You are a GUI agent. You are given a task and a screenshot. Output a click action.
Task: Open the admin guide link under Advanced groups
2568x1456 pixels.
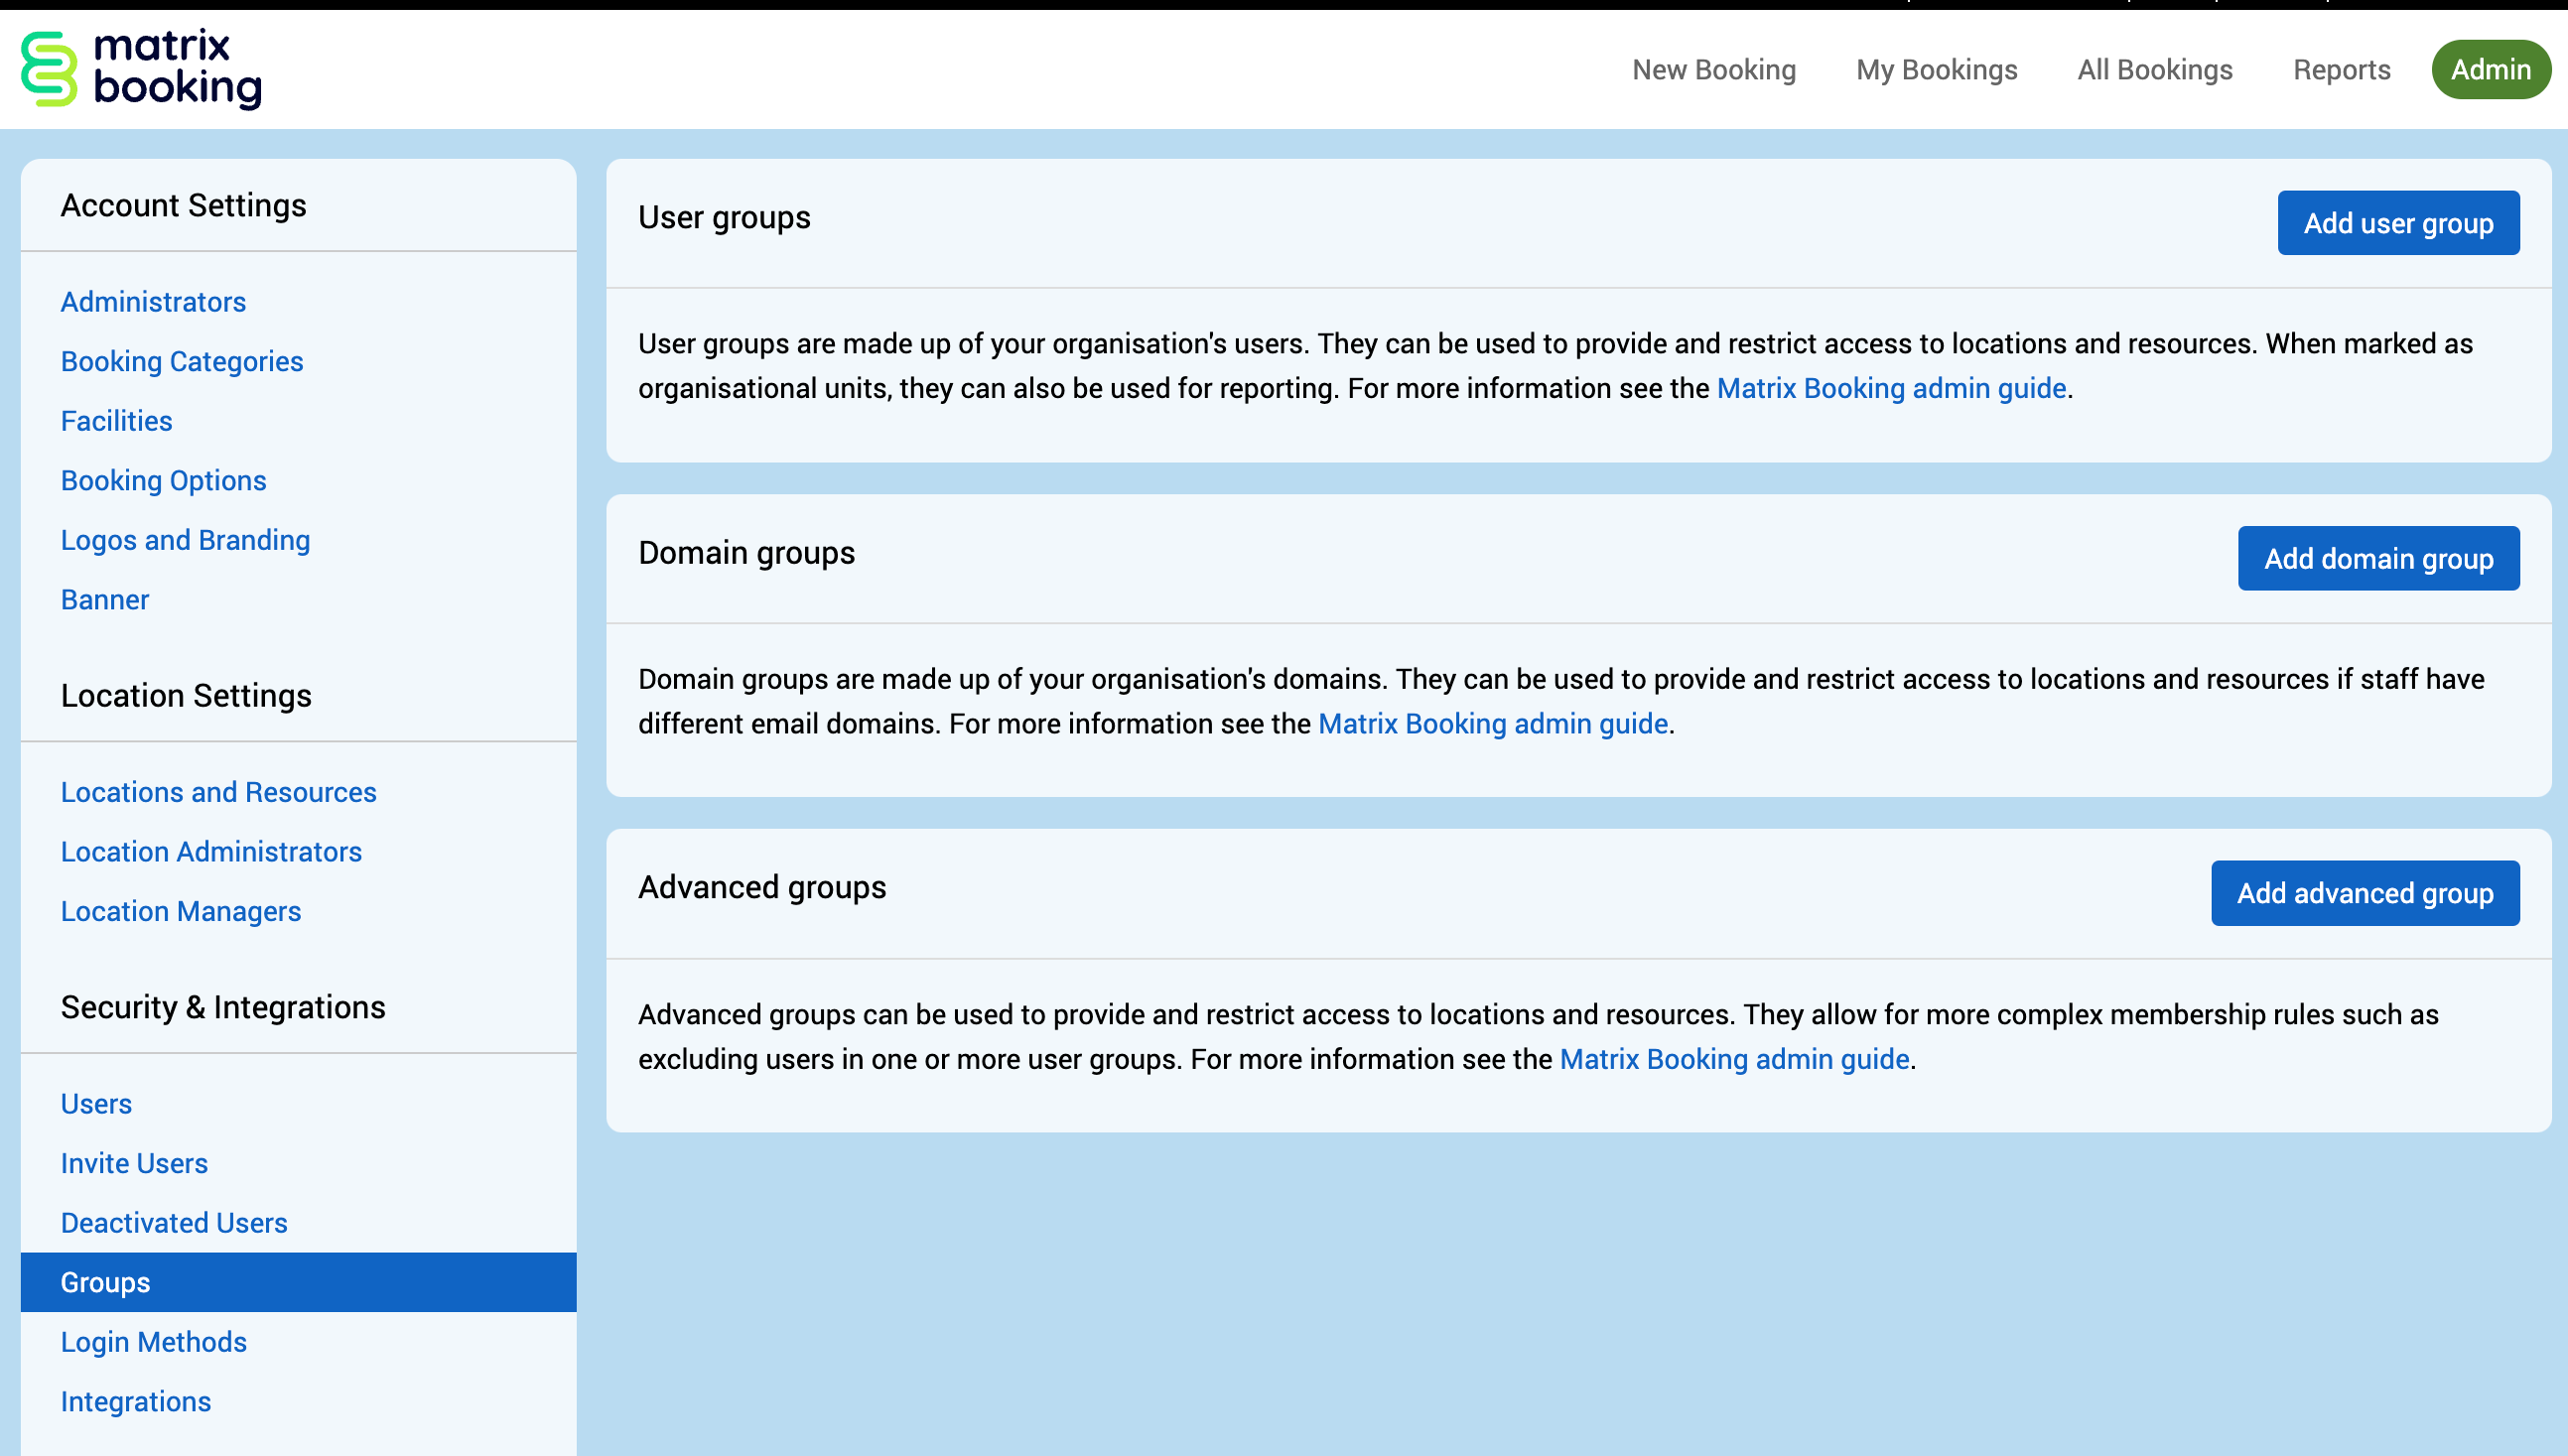[x=1734, y=1059]
